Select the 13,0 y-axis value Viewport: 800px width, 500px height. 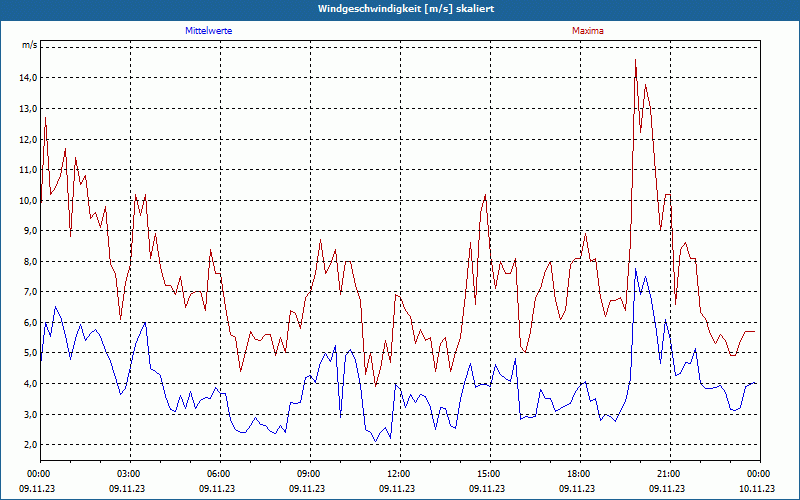tap(29, 108)
